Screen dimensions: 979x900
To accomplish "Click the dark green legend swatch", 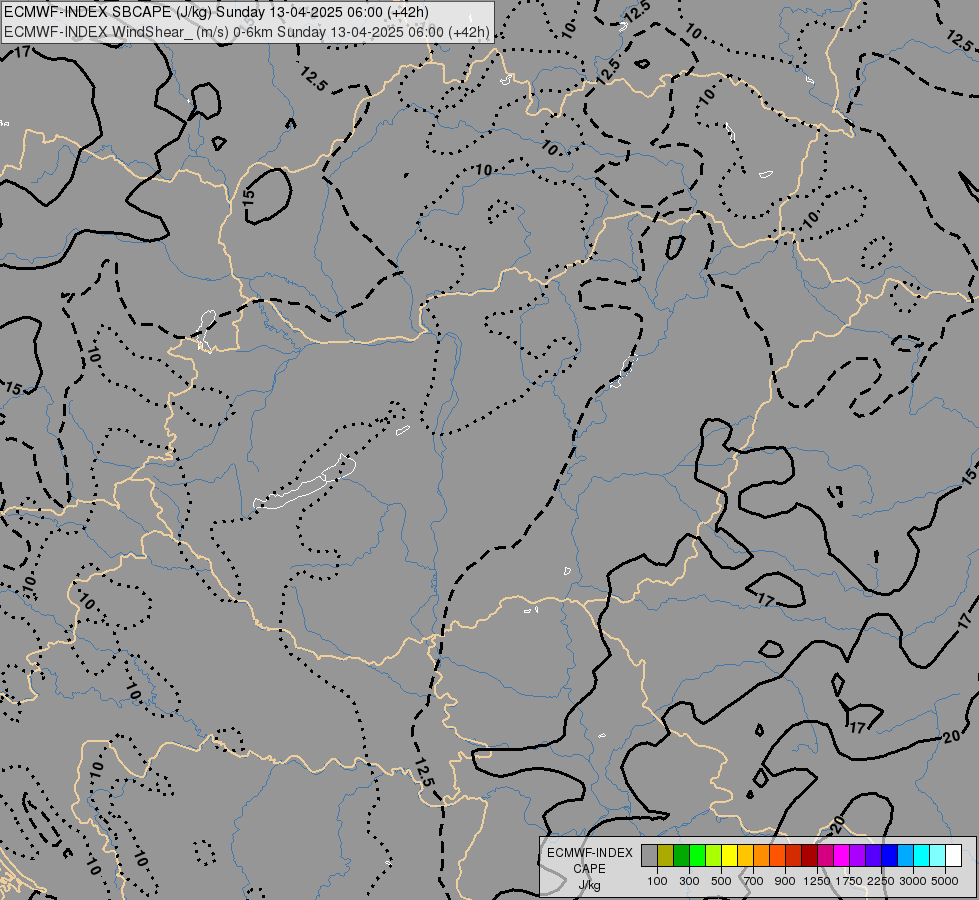I will (681, 856).
